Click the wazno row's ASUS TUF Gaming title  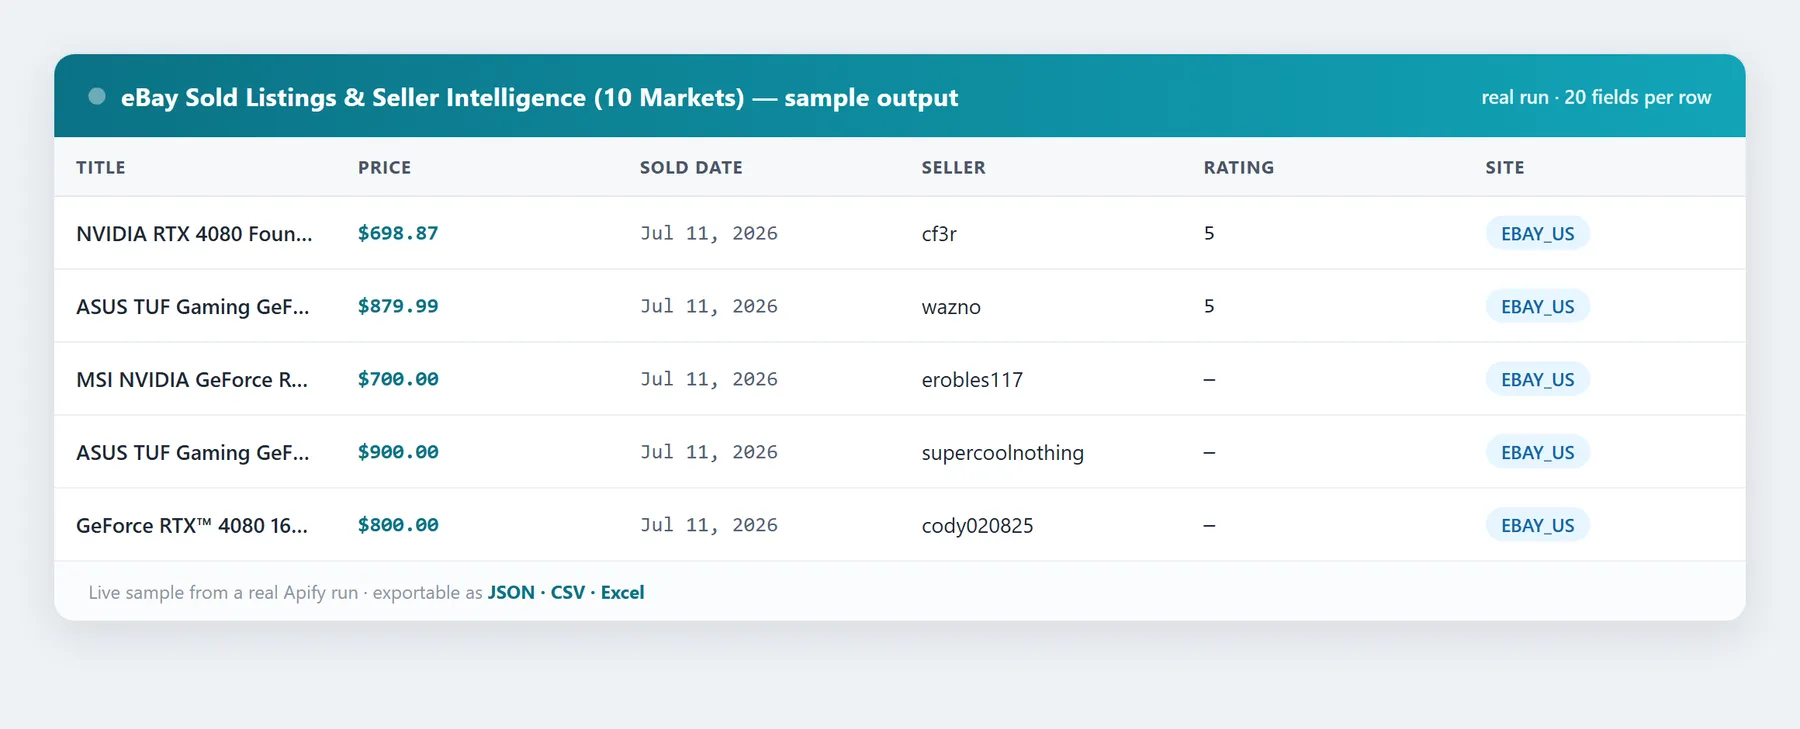(193, 306)
